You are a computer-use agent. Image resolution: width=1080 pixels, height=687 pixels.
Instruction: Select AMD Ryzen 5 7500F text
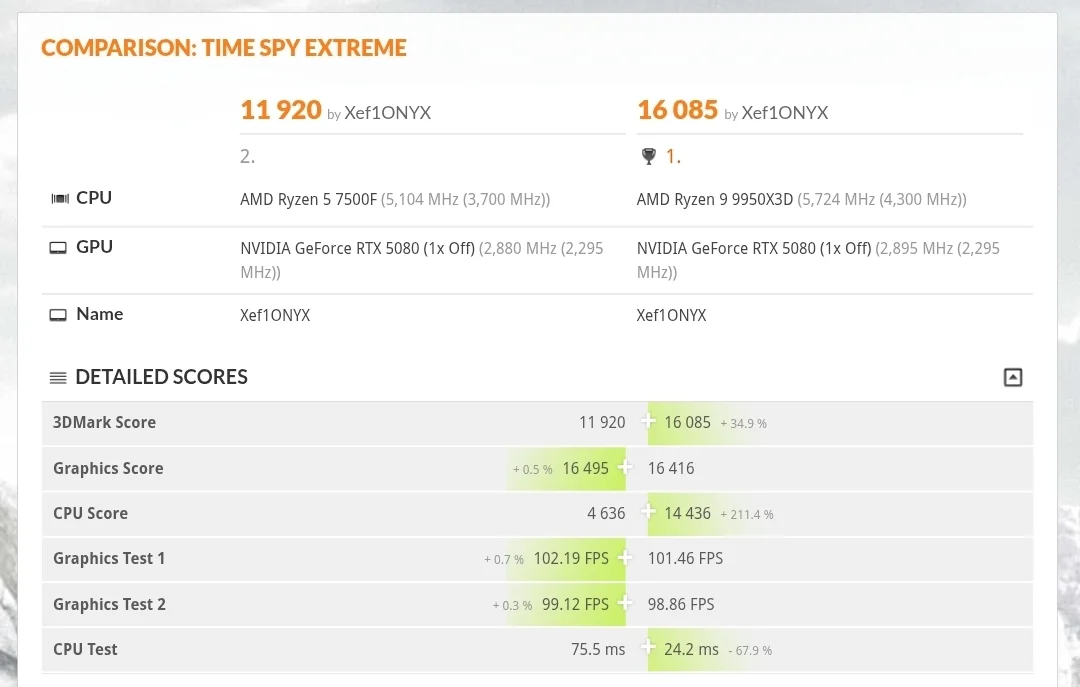(x=309, y=200)
